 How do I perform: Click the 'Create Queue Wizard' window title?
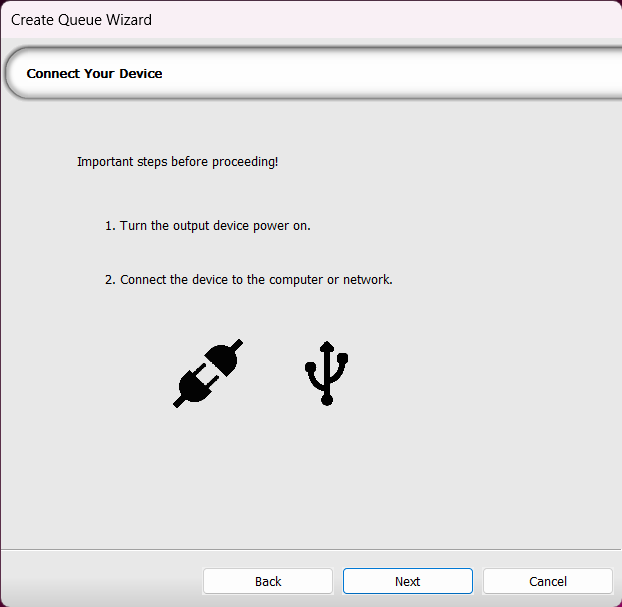tap(81, 20)
